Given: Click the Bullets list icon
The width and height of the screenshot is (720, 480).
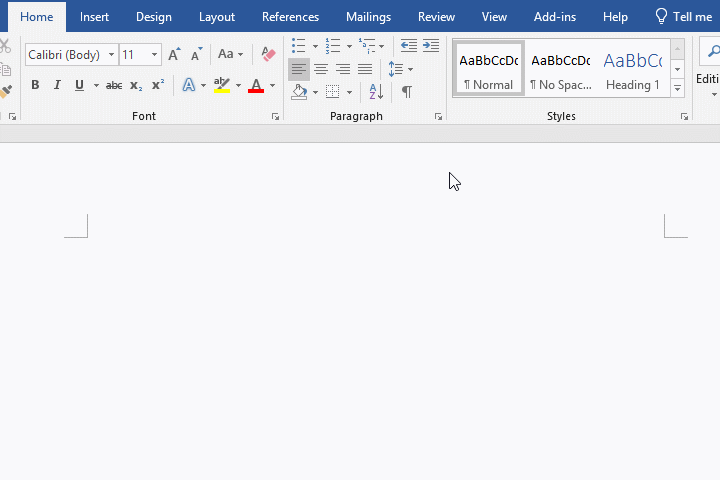Looking at the screenshot, I should pos(298,45).
